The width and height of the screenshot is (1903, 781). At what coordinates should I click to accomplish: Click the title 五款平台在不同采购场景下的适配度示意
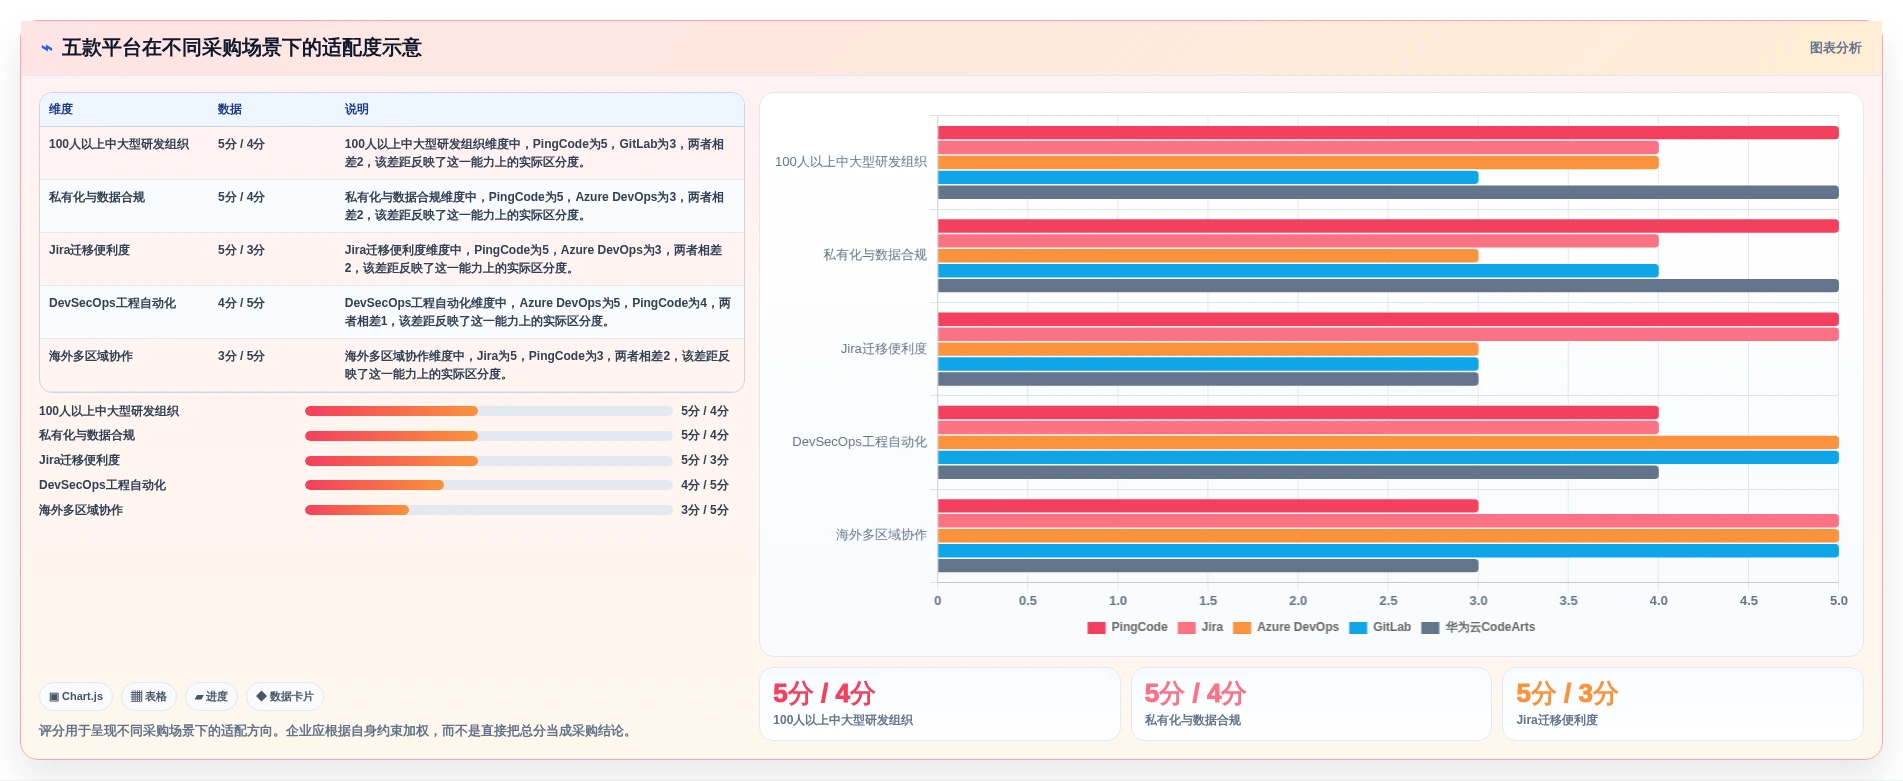[x=242, y=48]
